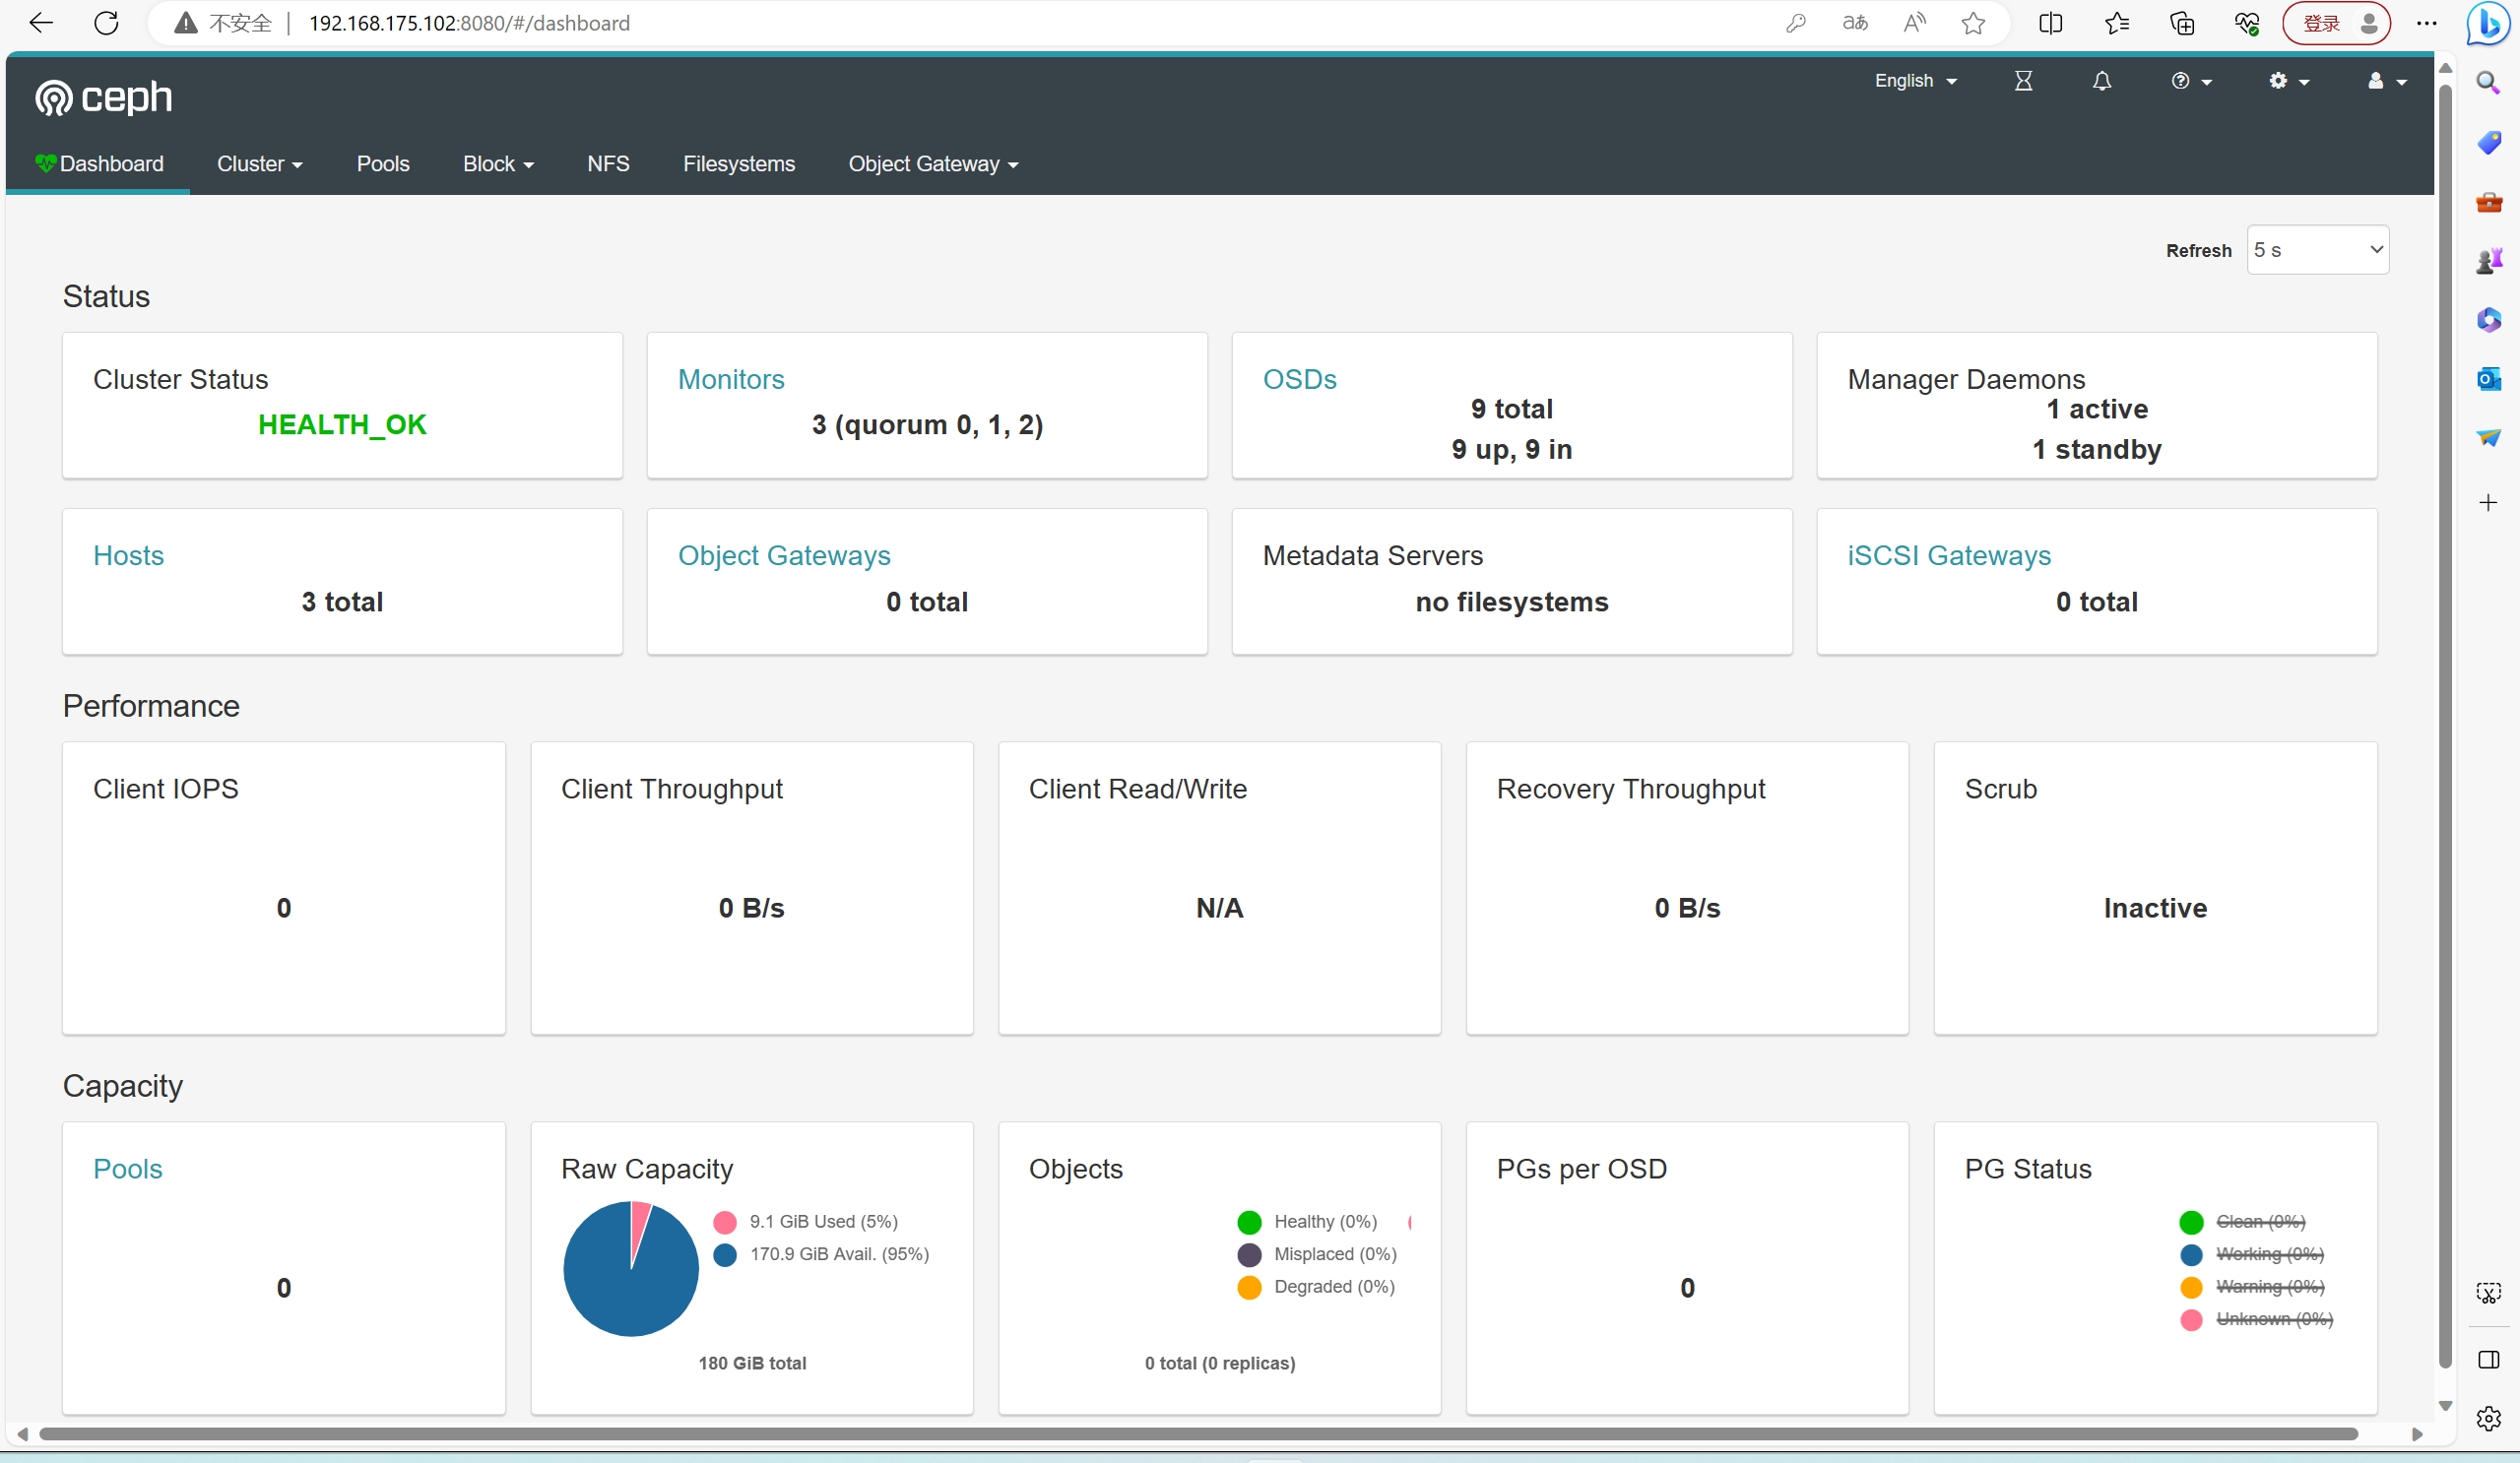The height and width of the screenshot is (1463, 2520).
Task: Click the task manager hourglass icon
Action: 2022,81
